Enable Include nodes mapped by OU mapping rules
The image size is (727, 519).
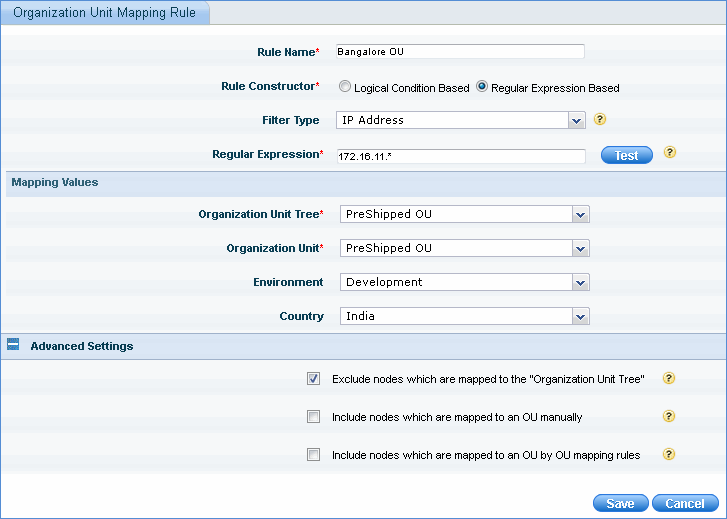point(314,455)
